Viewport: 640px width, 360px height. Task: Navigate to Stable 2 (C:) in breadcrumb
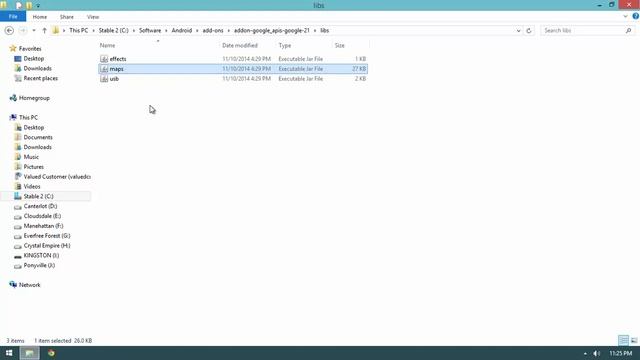click(113, 31)
